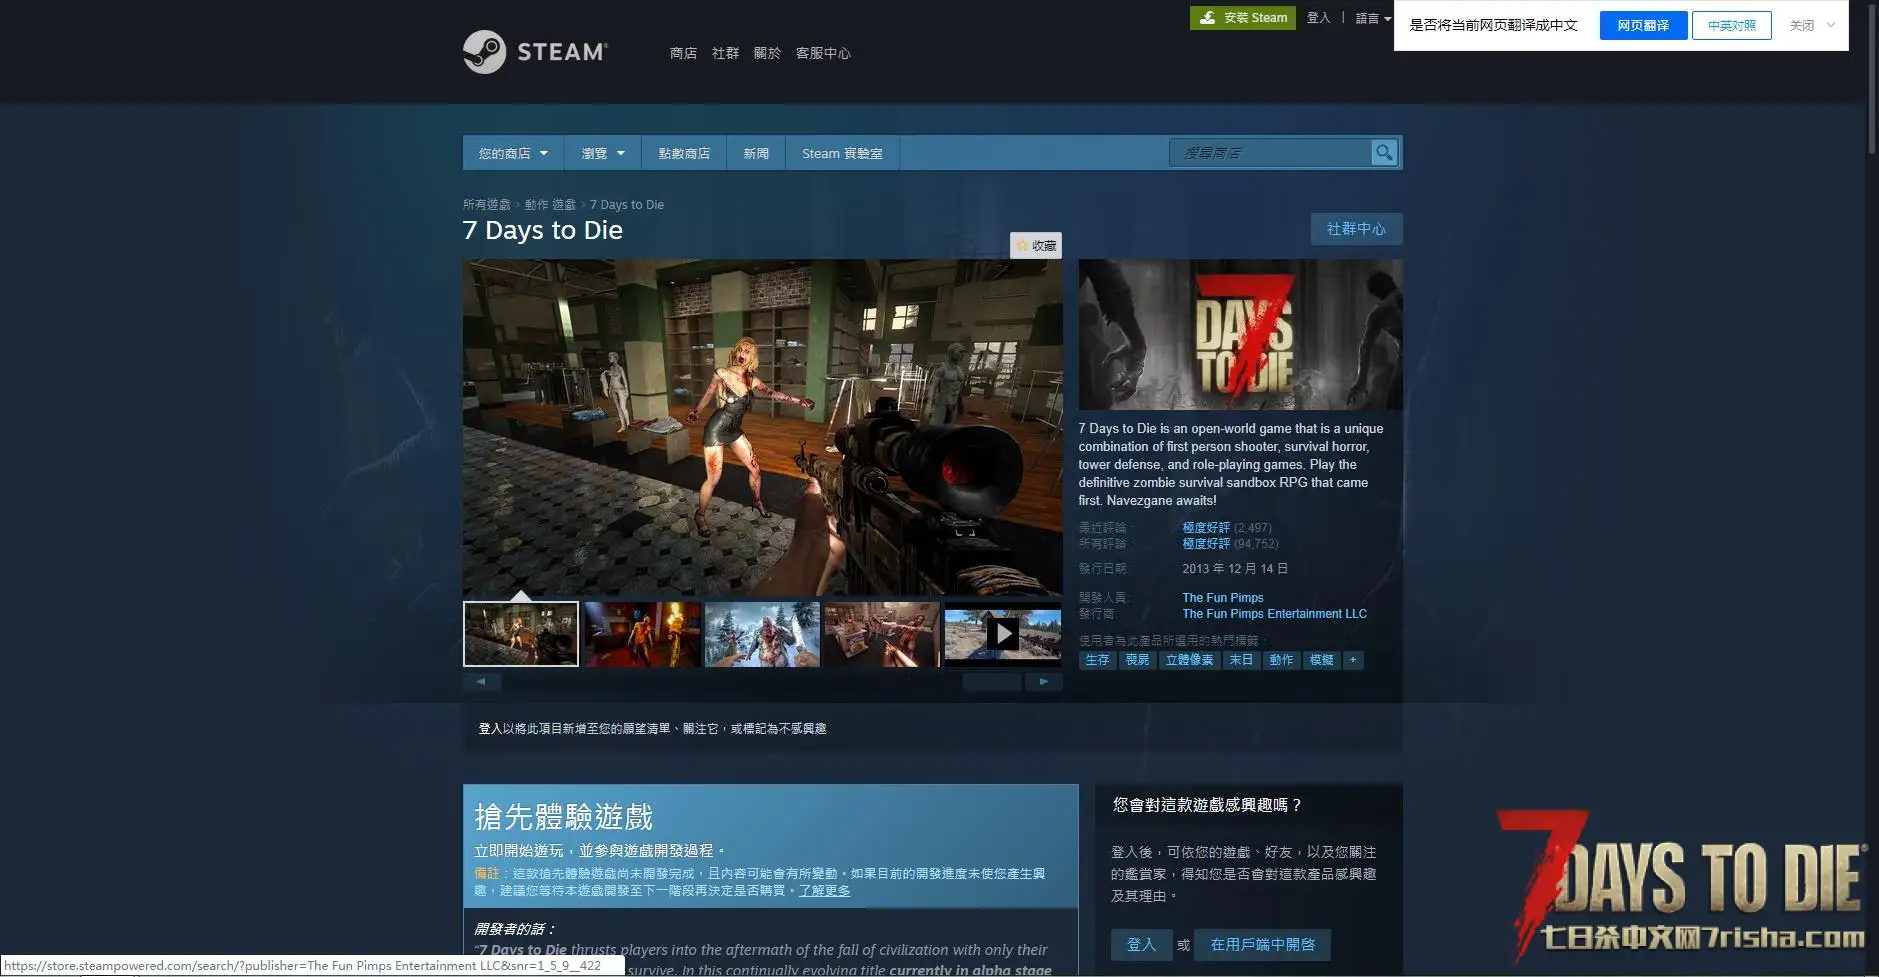Screen dimensions: 1879x977
Task: Click the 動作 tag
Action: 1281,660
